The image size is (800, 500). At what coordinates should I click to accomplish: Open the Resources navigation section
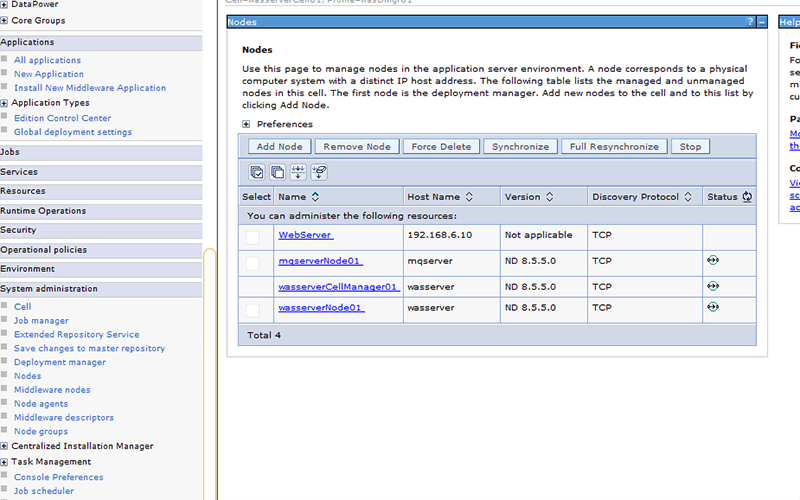101,191
